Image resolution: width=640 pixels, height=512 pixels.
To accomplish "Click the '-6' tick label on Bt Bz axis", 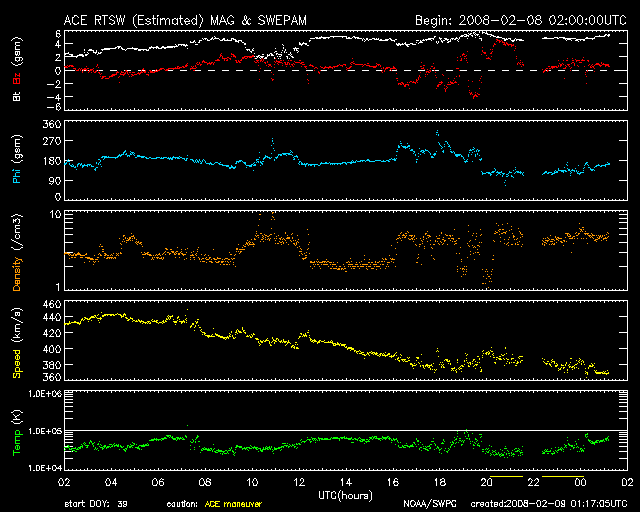I will pyautogui.click(x=53, y=107).
